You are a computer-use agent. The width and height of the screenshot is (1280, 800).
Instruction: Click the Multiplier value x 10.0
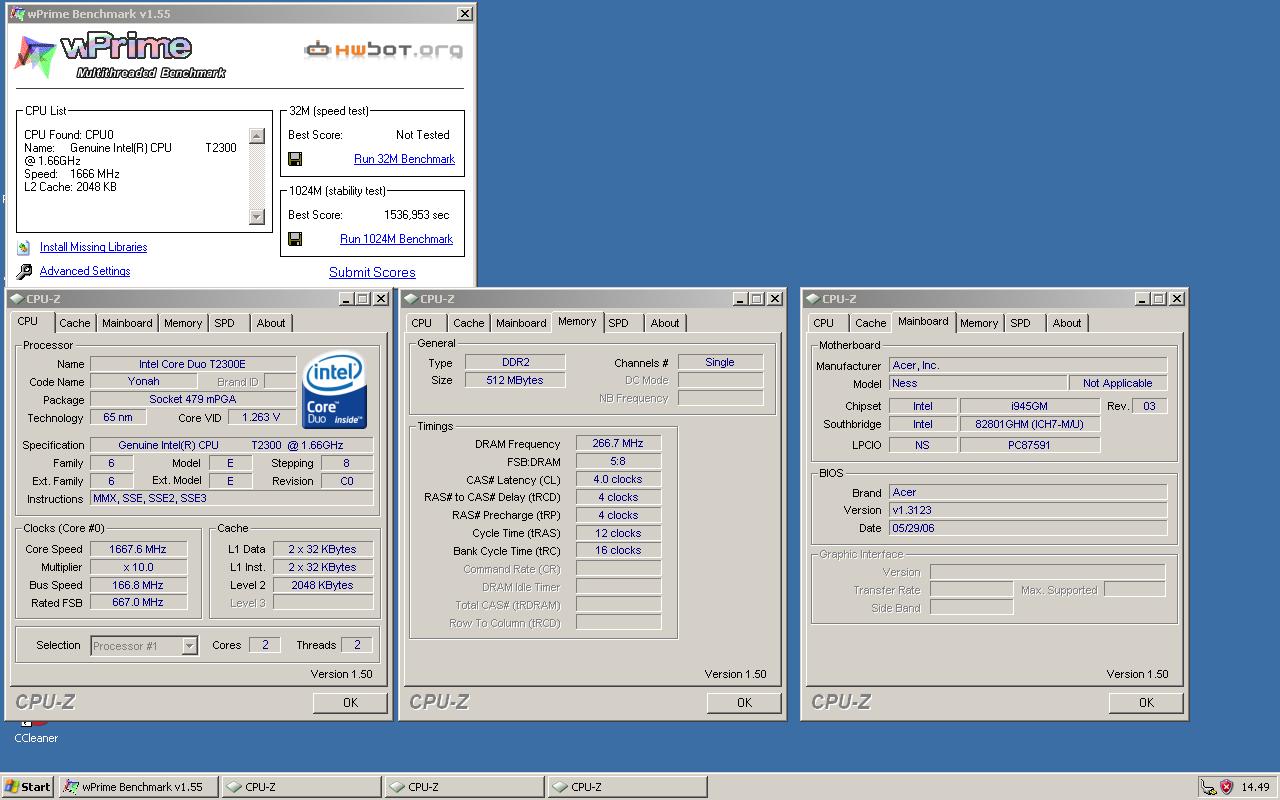click(138, 567)
